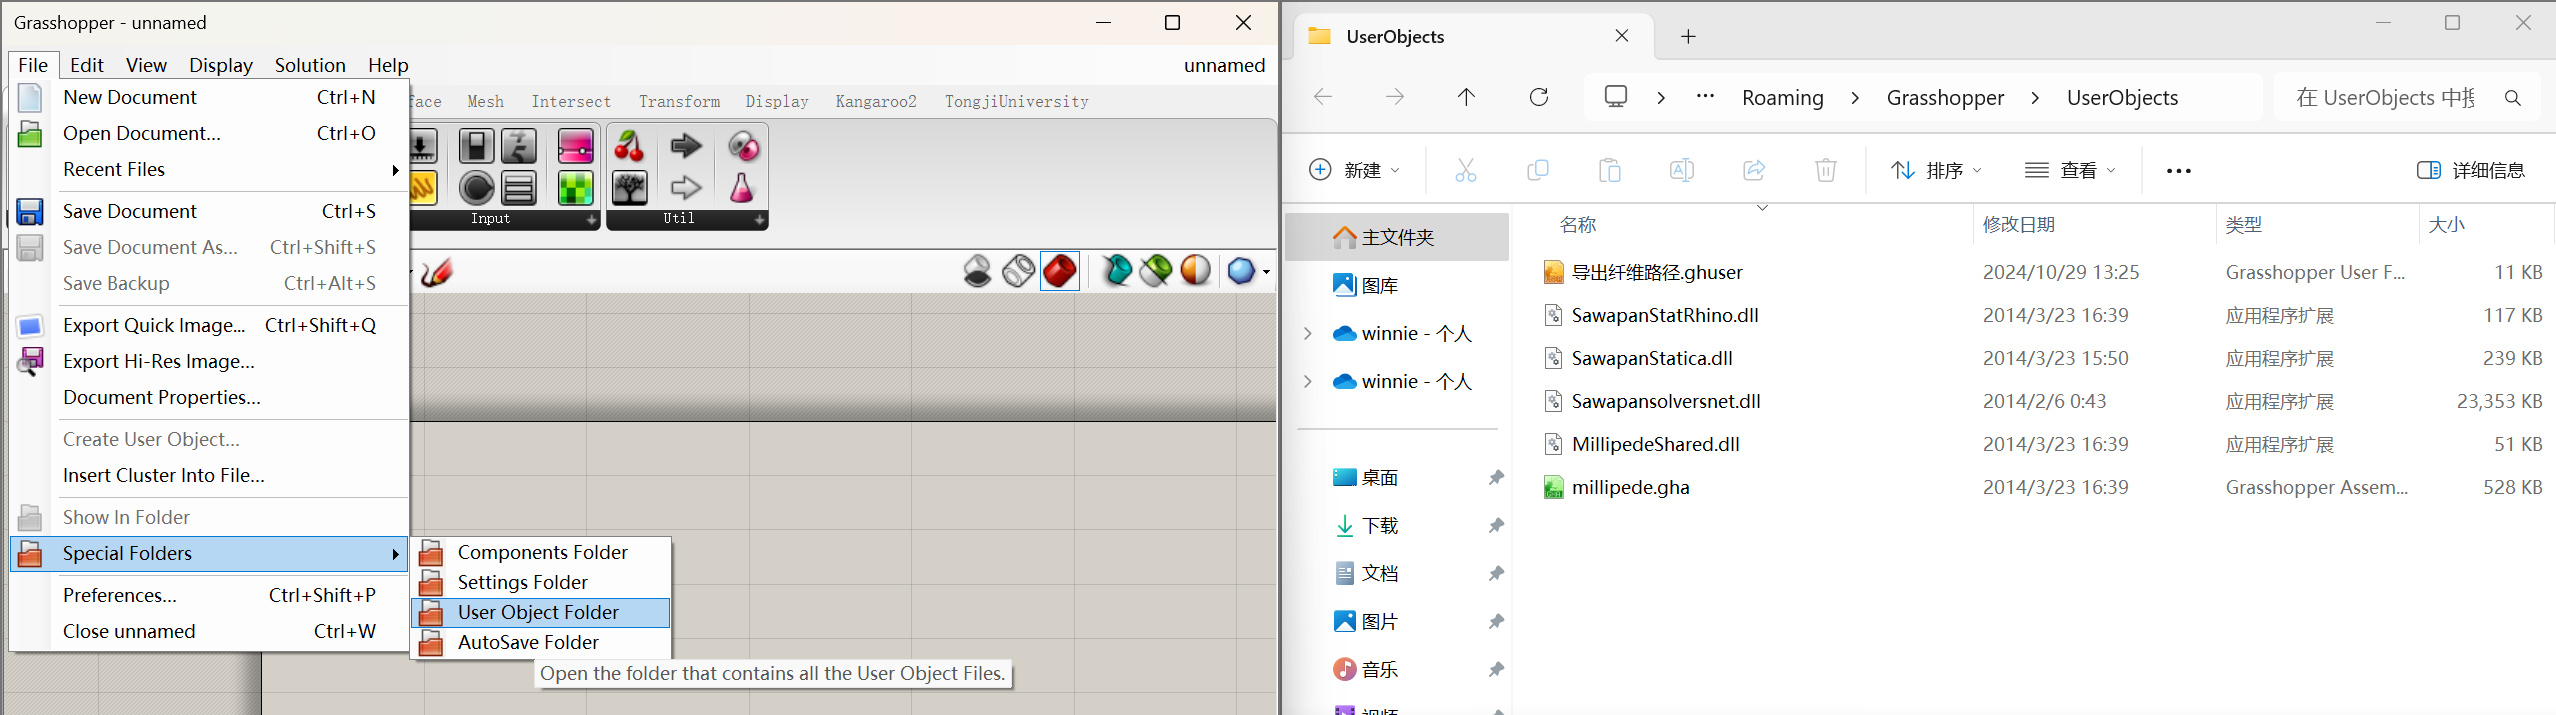
Task: Click the sketch pencil tool icon
Action: 437,272
